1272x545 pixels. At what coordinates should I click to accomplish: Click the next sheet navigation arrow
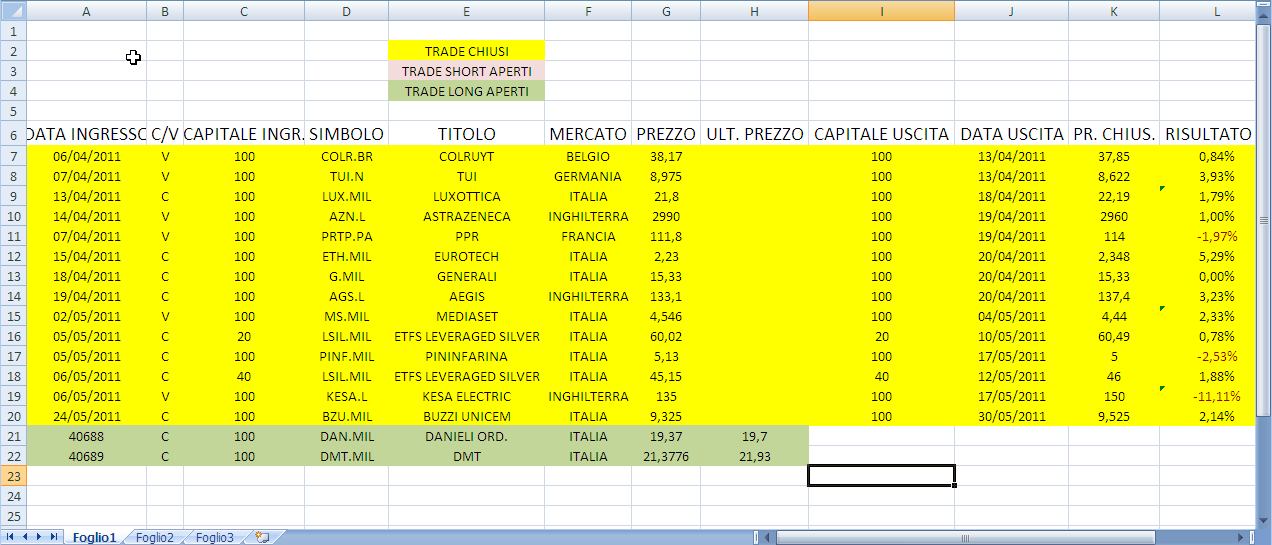[40, 537]
